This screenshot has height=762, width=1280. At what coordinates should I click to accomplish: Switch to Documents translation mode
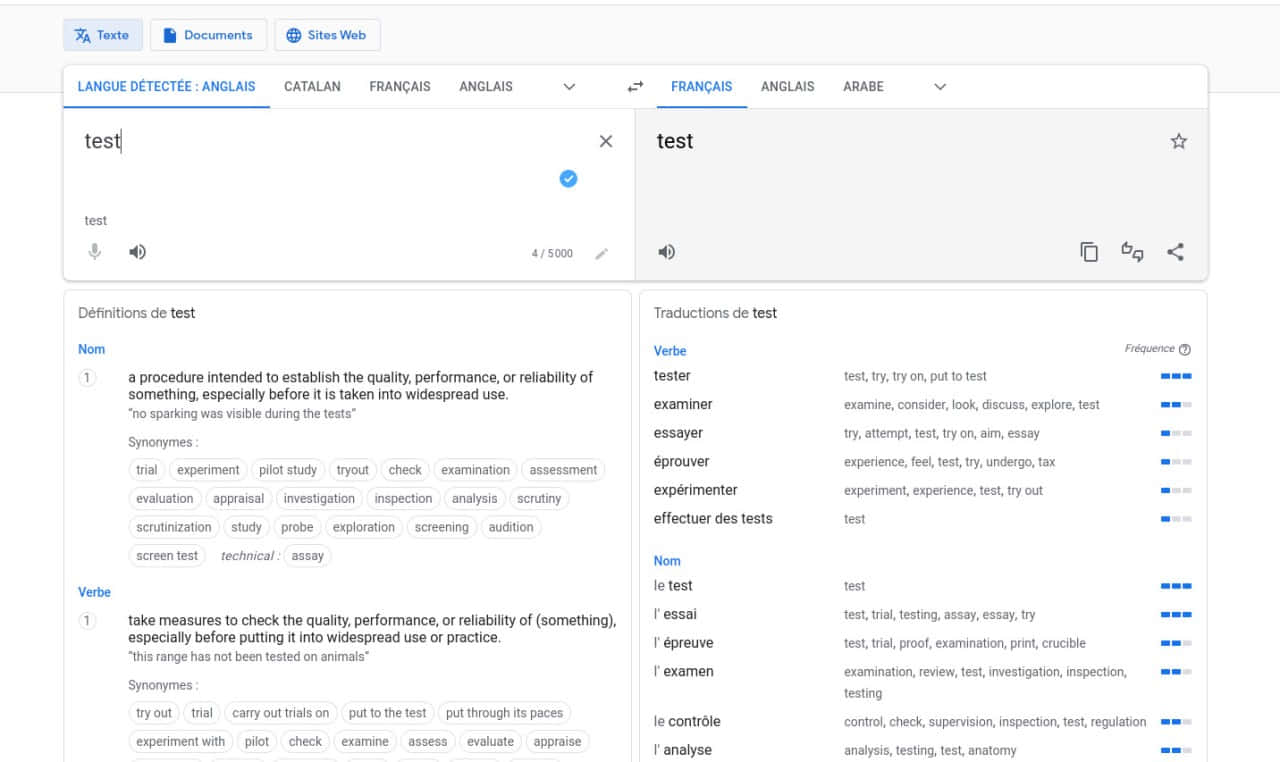pos(208,35)
